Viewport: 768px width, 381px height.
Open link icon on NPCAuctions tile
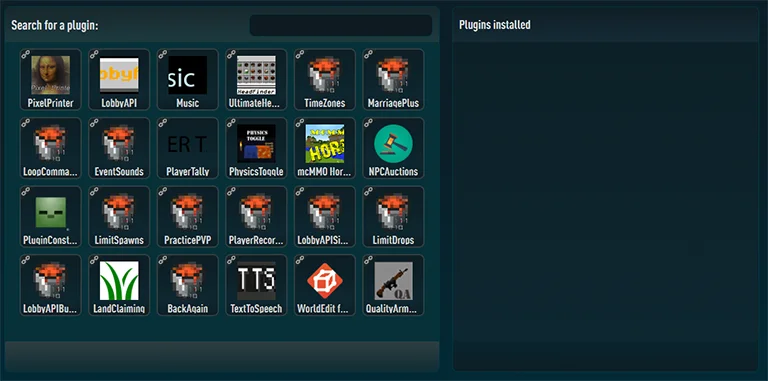click(x=368, y=122)
